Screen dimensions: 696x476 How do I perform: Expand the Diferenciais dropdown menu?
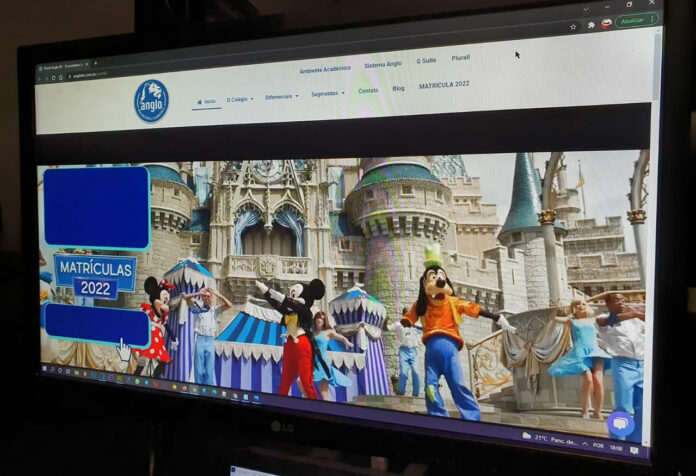[x=282, y=96]
